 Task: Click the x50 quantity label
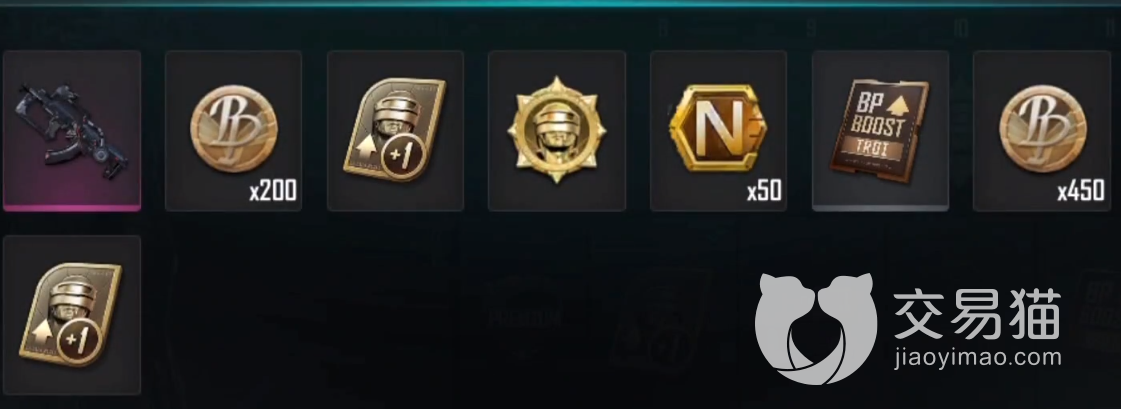point(764,192)
